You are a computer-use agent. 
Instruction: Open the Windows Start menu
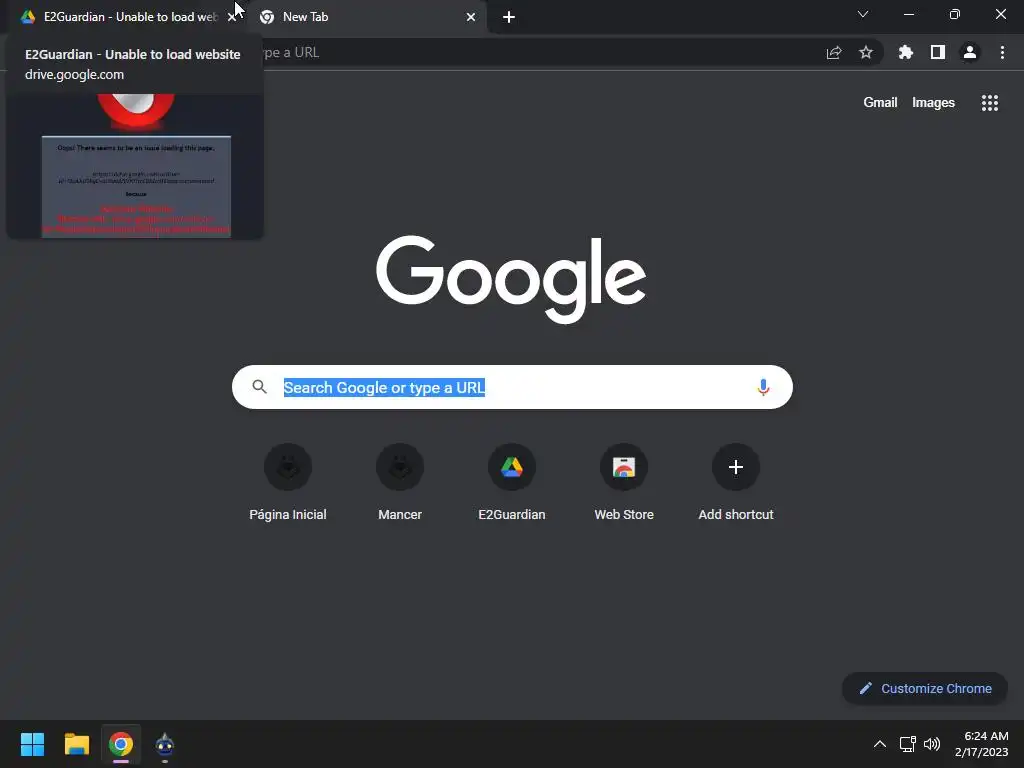(33, 744)
